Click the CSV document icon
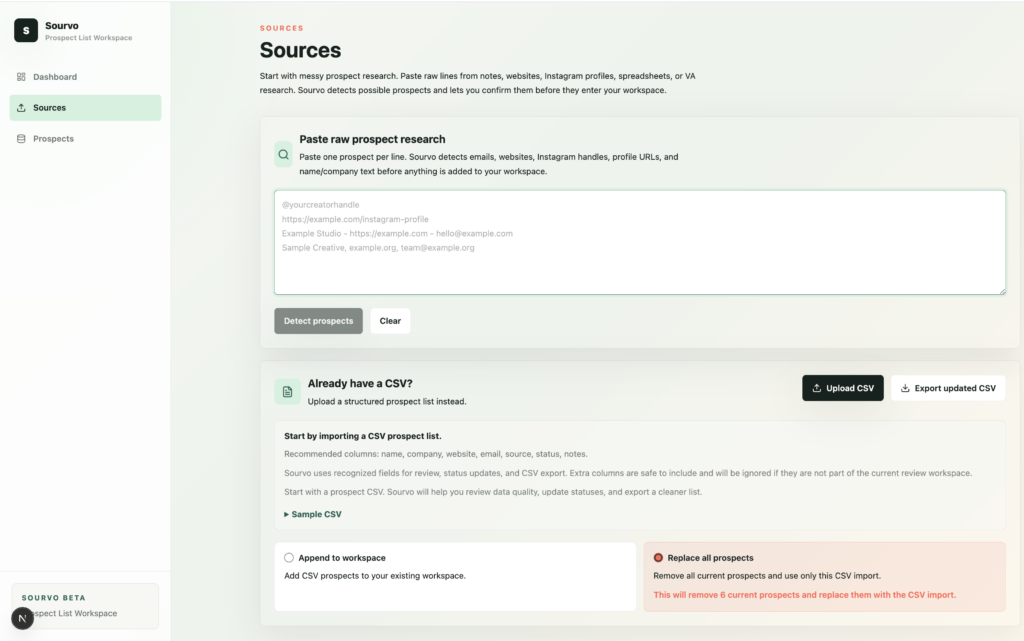Viewport: 1024px width, 641px height. [x=287, y=392]
